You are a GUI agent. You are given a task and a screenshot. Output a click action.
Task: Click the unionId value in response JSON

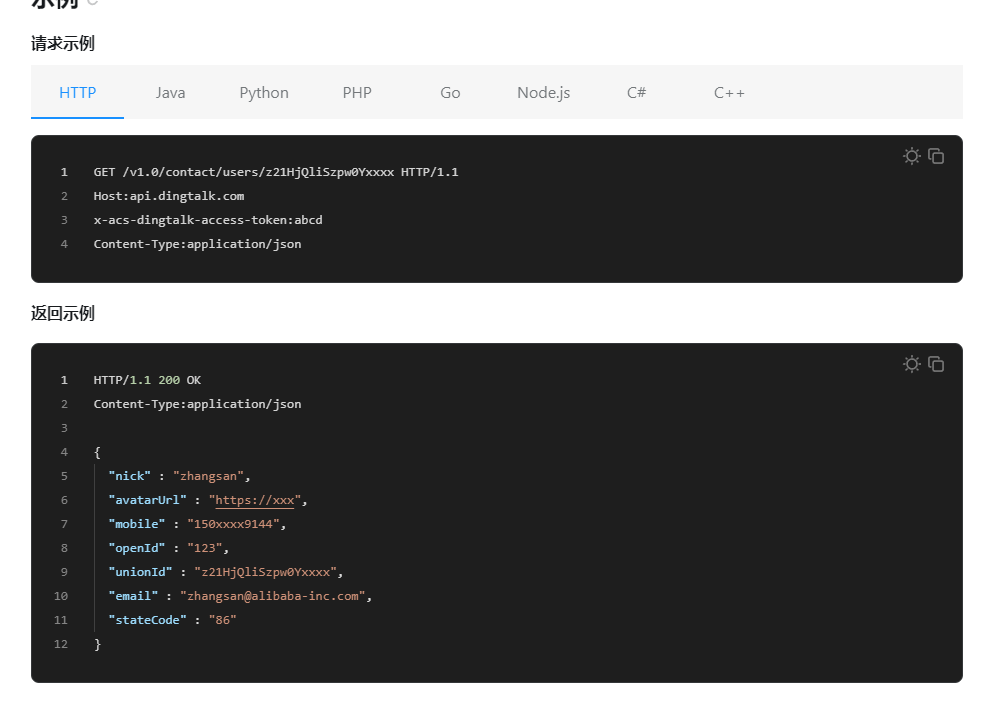pos(265,572)
